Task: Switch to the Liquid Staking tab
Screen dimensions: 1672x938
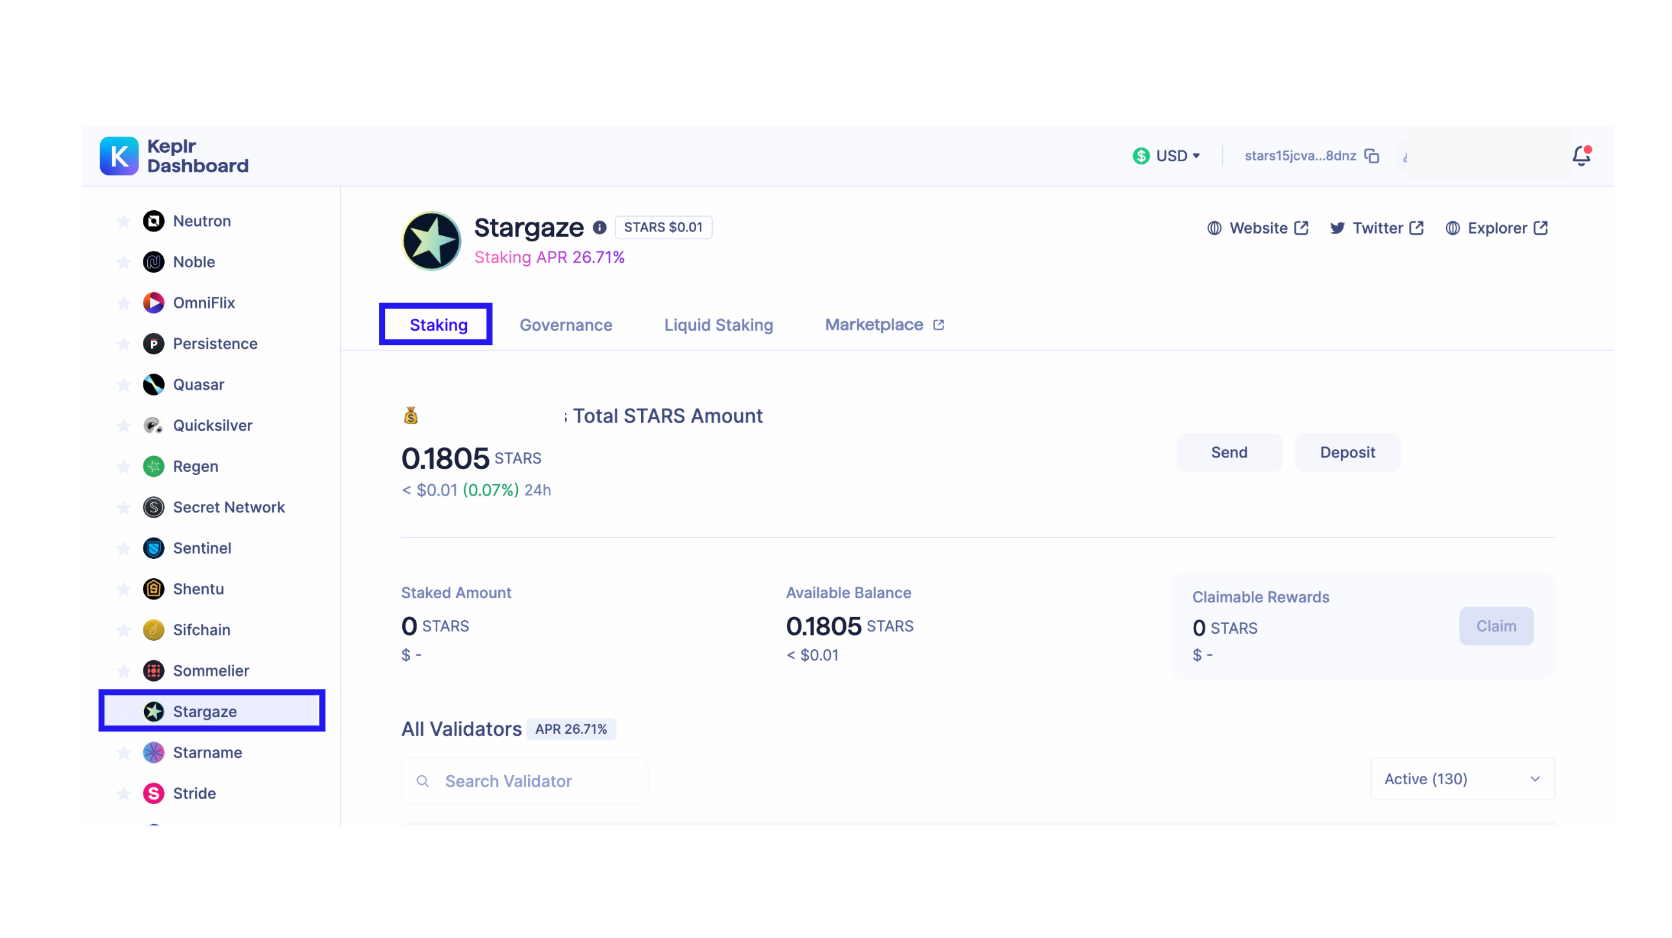Action: [x=719, y=325]
